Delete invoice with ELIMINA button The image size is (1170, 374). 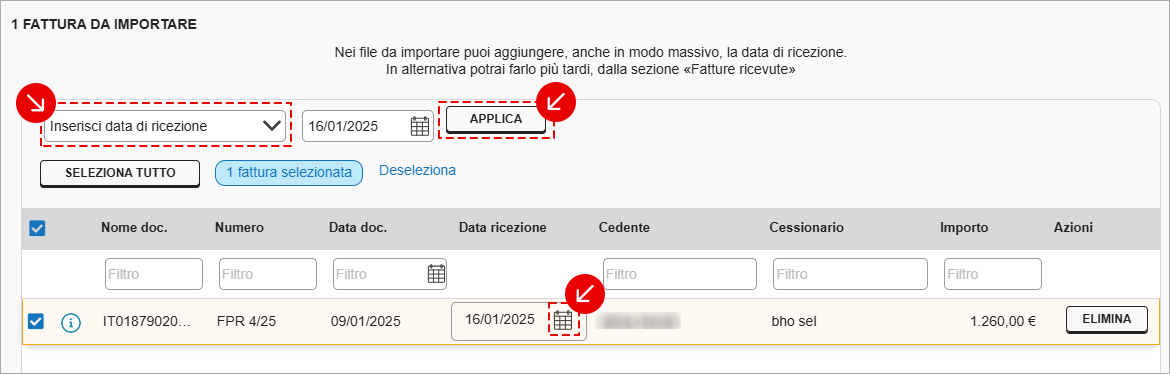point(1107,320)
